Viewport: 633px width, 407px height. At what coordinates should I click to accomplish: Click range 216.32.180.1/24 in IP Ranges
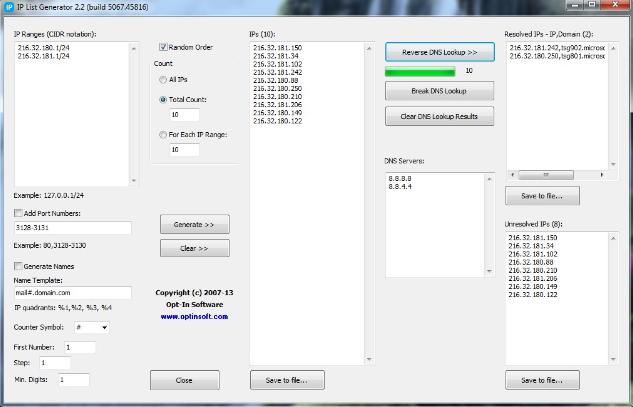pos(43,48)
